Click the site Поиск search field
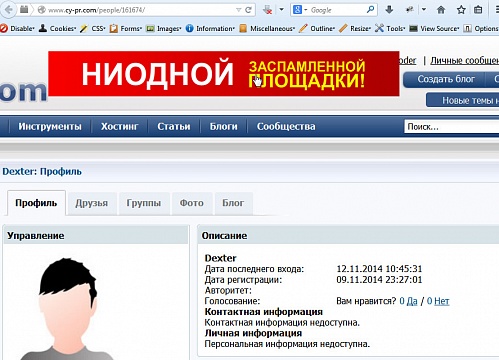Image resolution: width=499 pixels, height=360 pixels. pos(452,127)
